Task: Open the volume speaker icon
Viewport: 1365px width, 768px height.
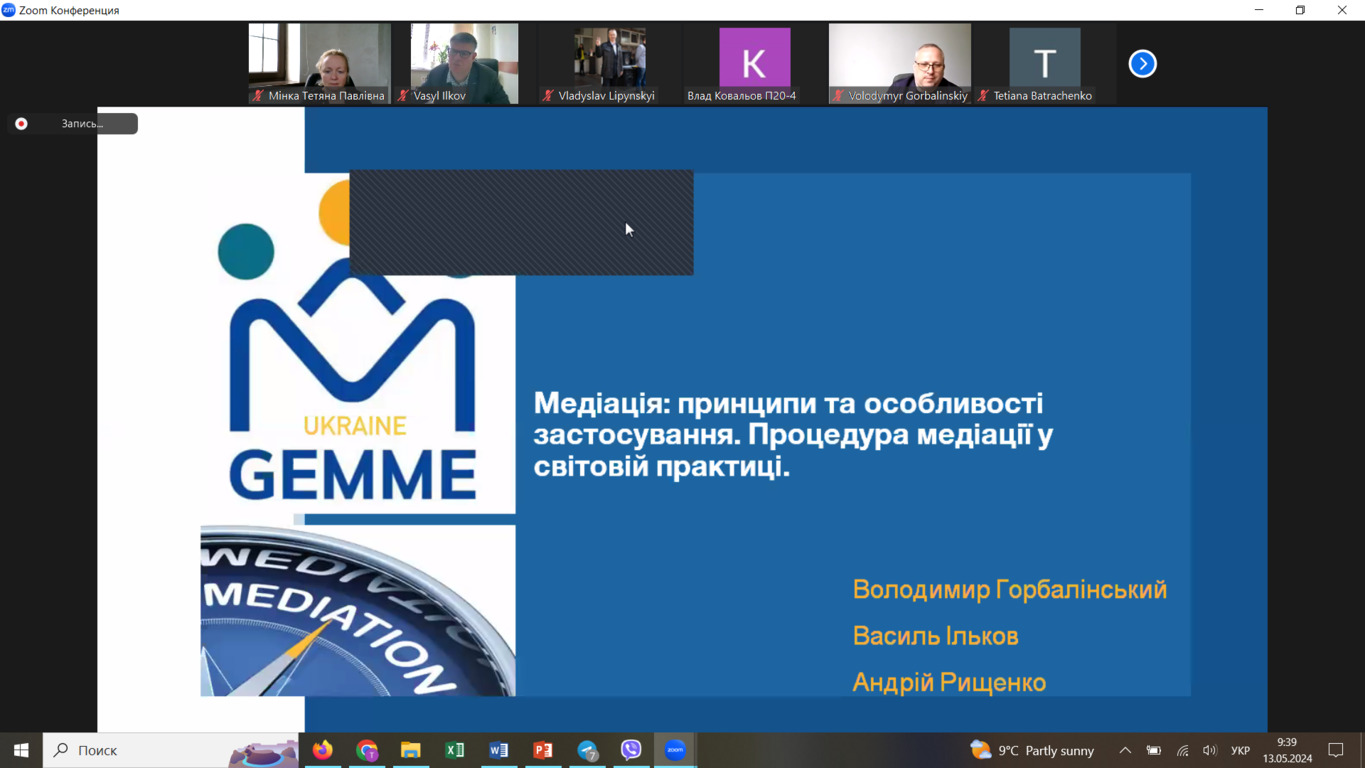Action: click(x=1210, y=750)
